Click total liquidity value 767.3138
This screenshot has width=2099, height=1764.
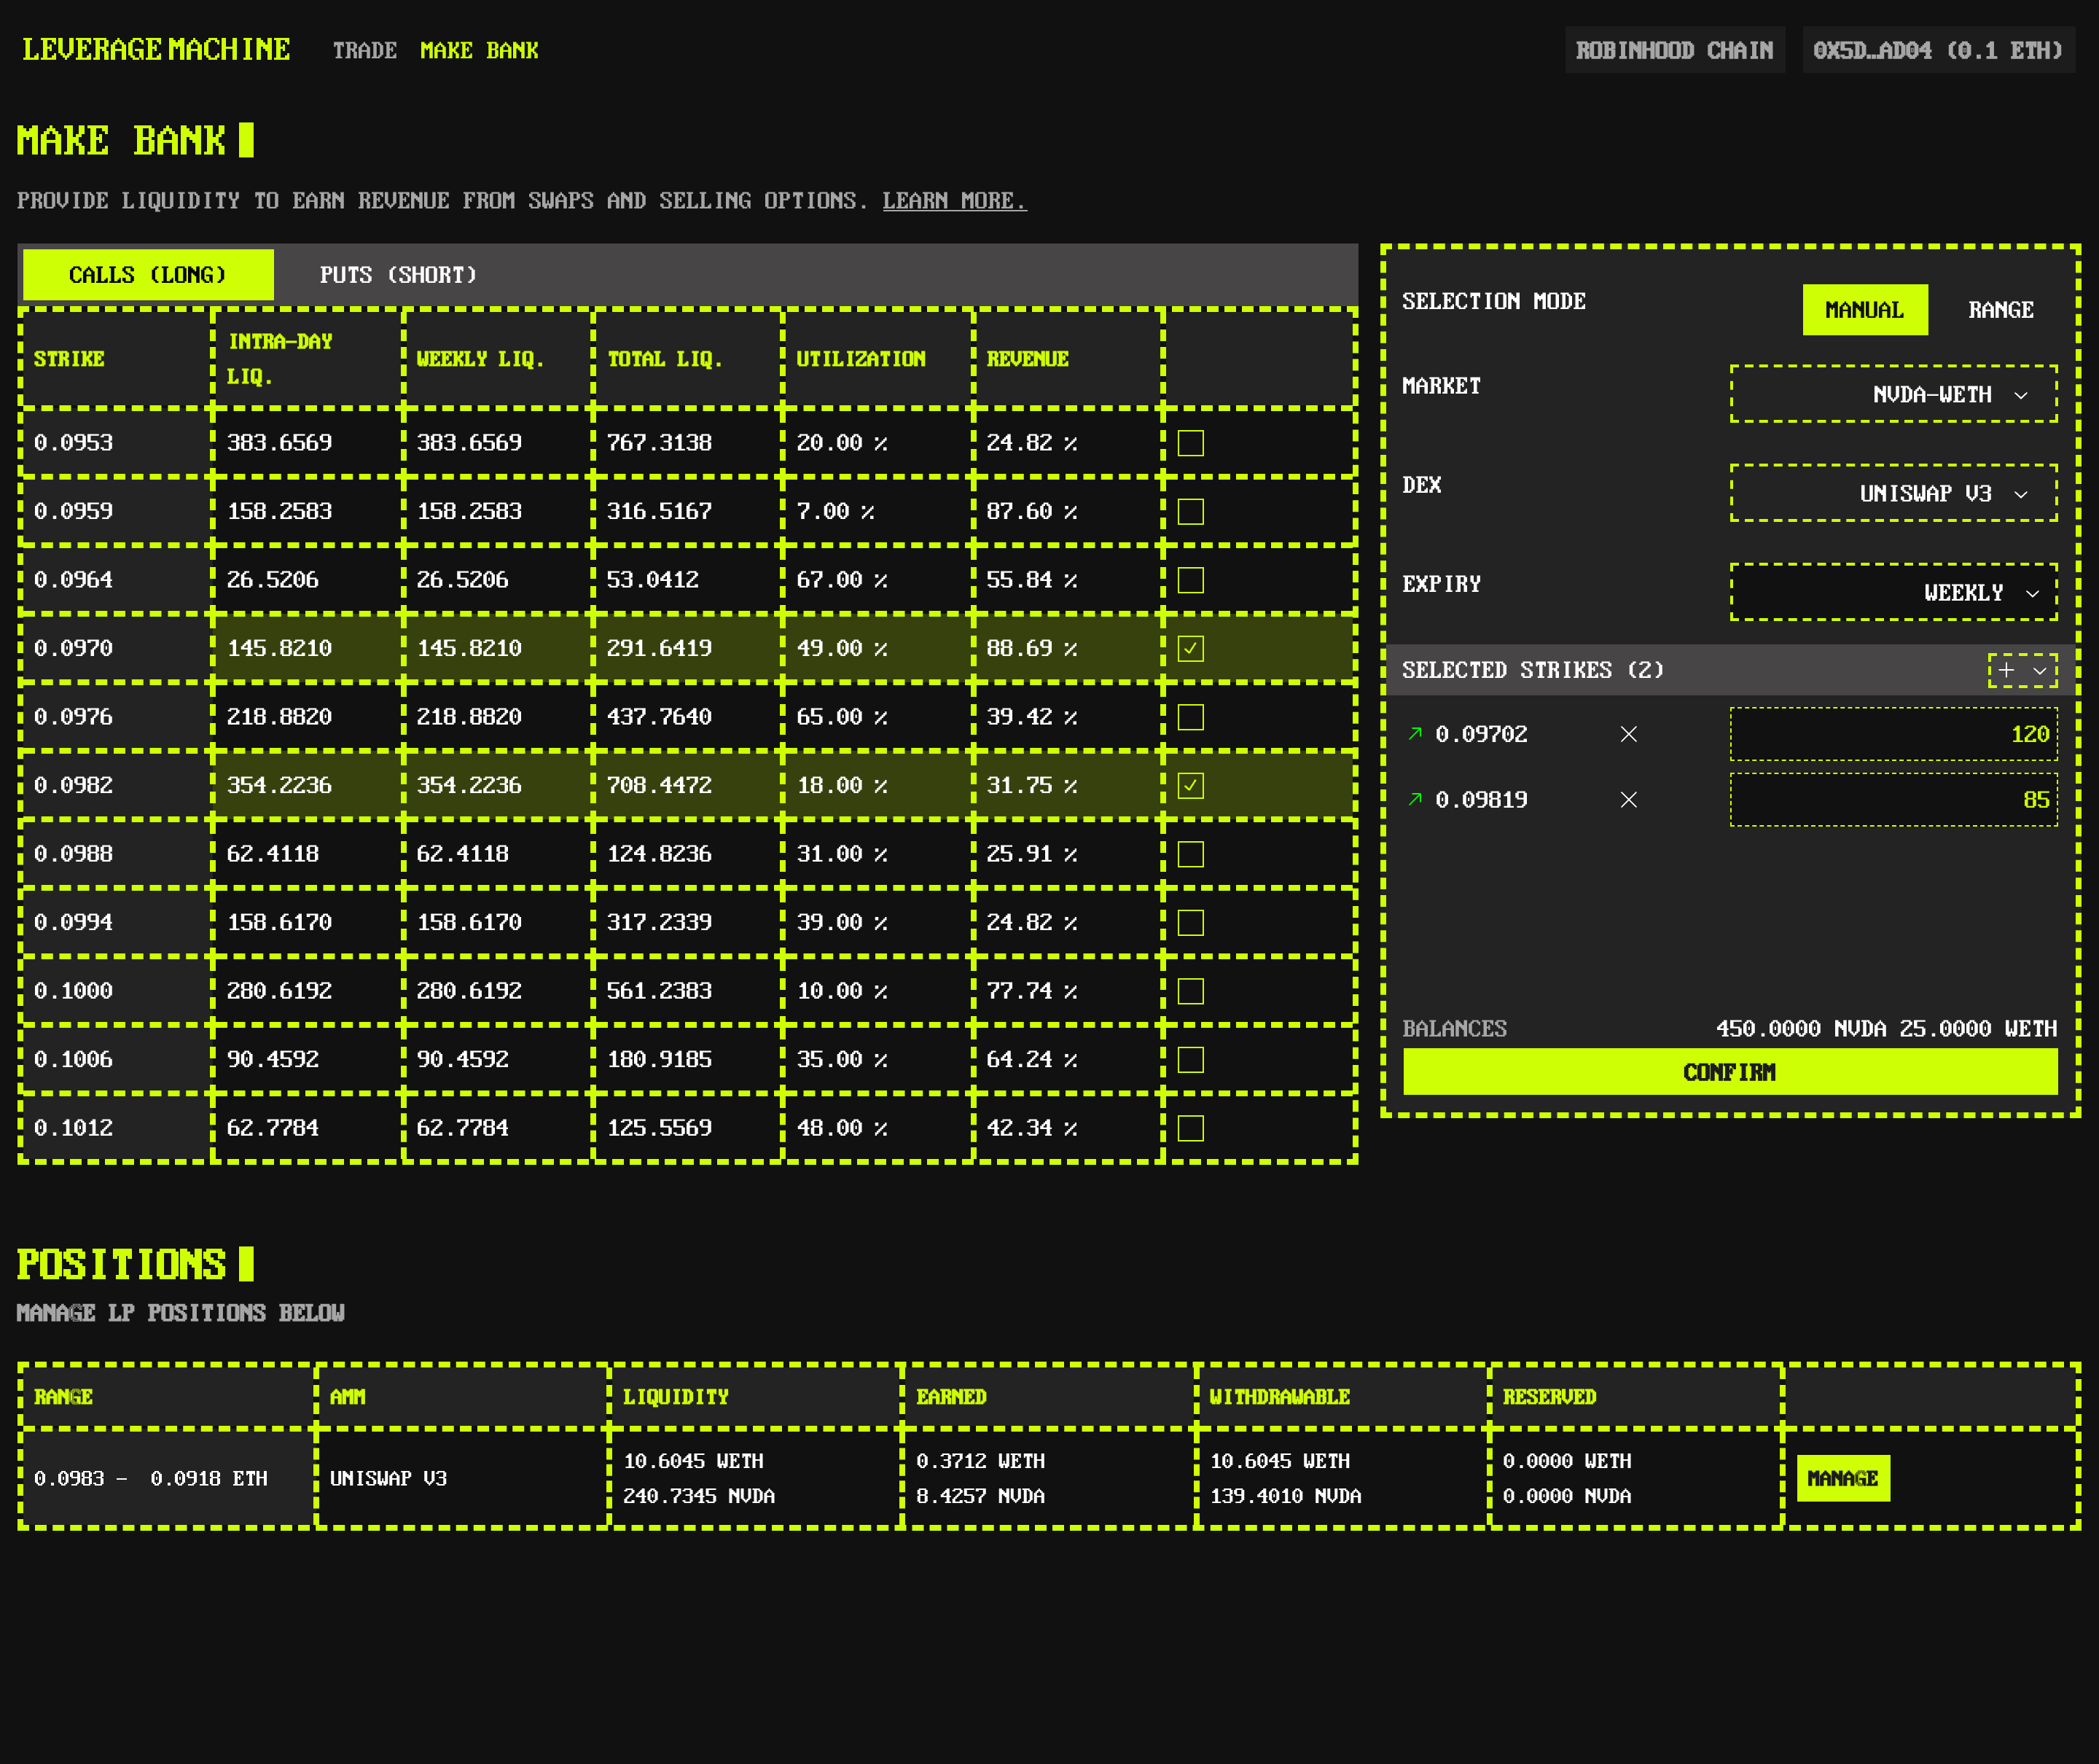click(x=659, y=443)
